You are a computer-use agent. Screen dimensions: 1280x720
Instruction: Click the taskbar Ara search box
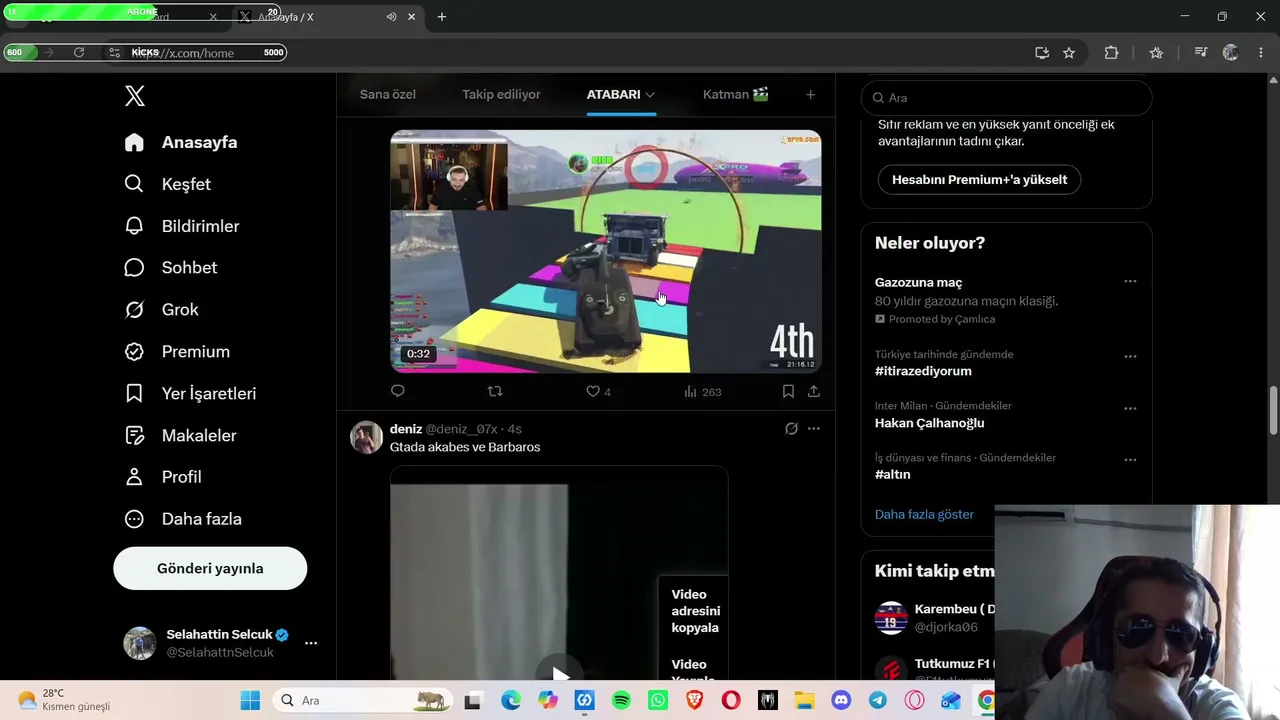coord(362,701)
